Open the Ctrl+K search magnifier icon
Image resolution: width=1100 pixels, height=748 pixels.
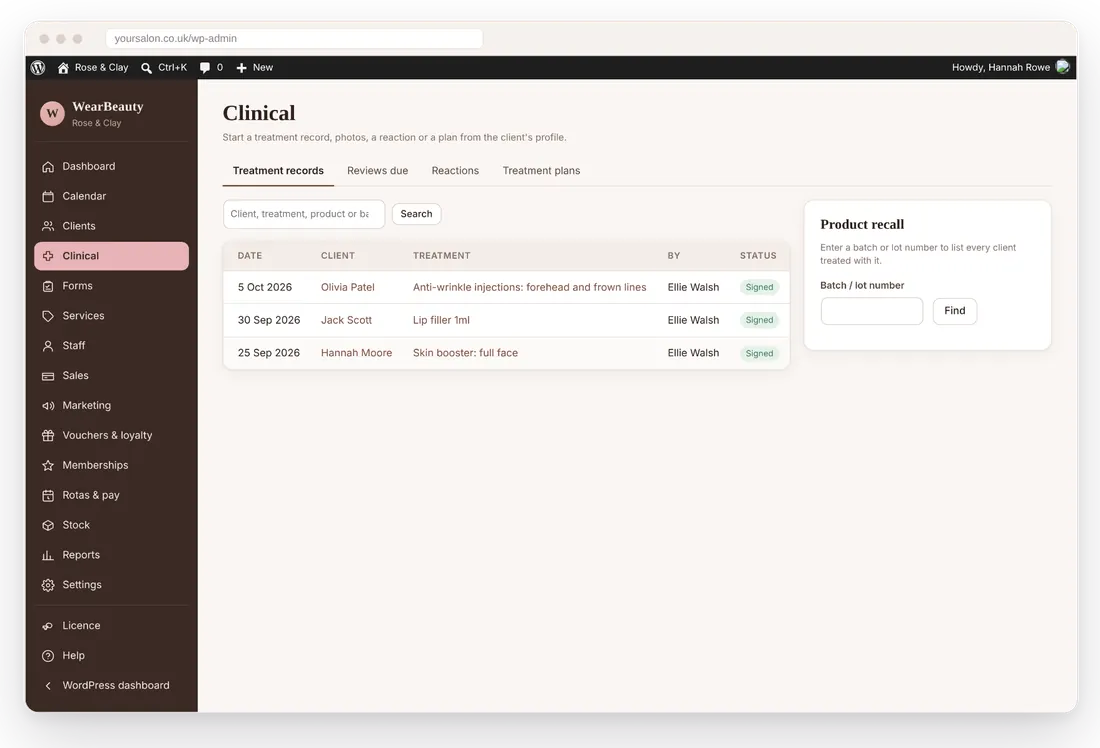click(x=147, y=68)
